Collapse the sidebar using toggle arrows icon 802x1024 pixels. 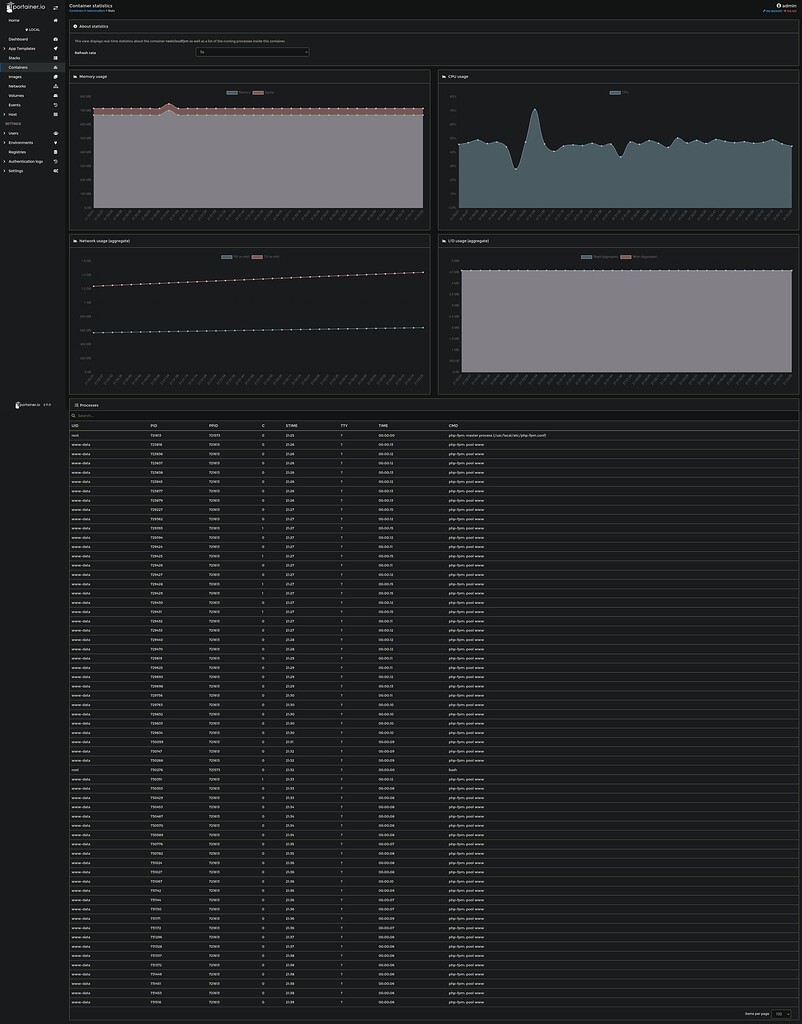click(56, 8)
